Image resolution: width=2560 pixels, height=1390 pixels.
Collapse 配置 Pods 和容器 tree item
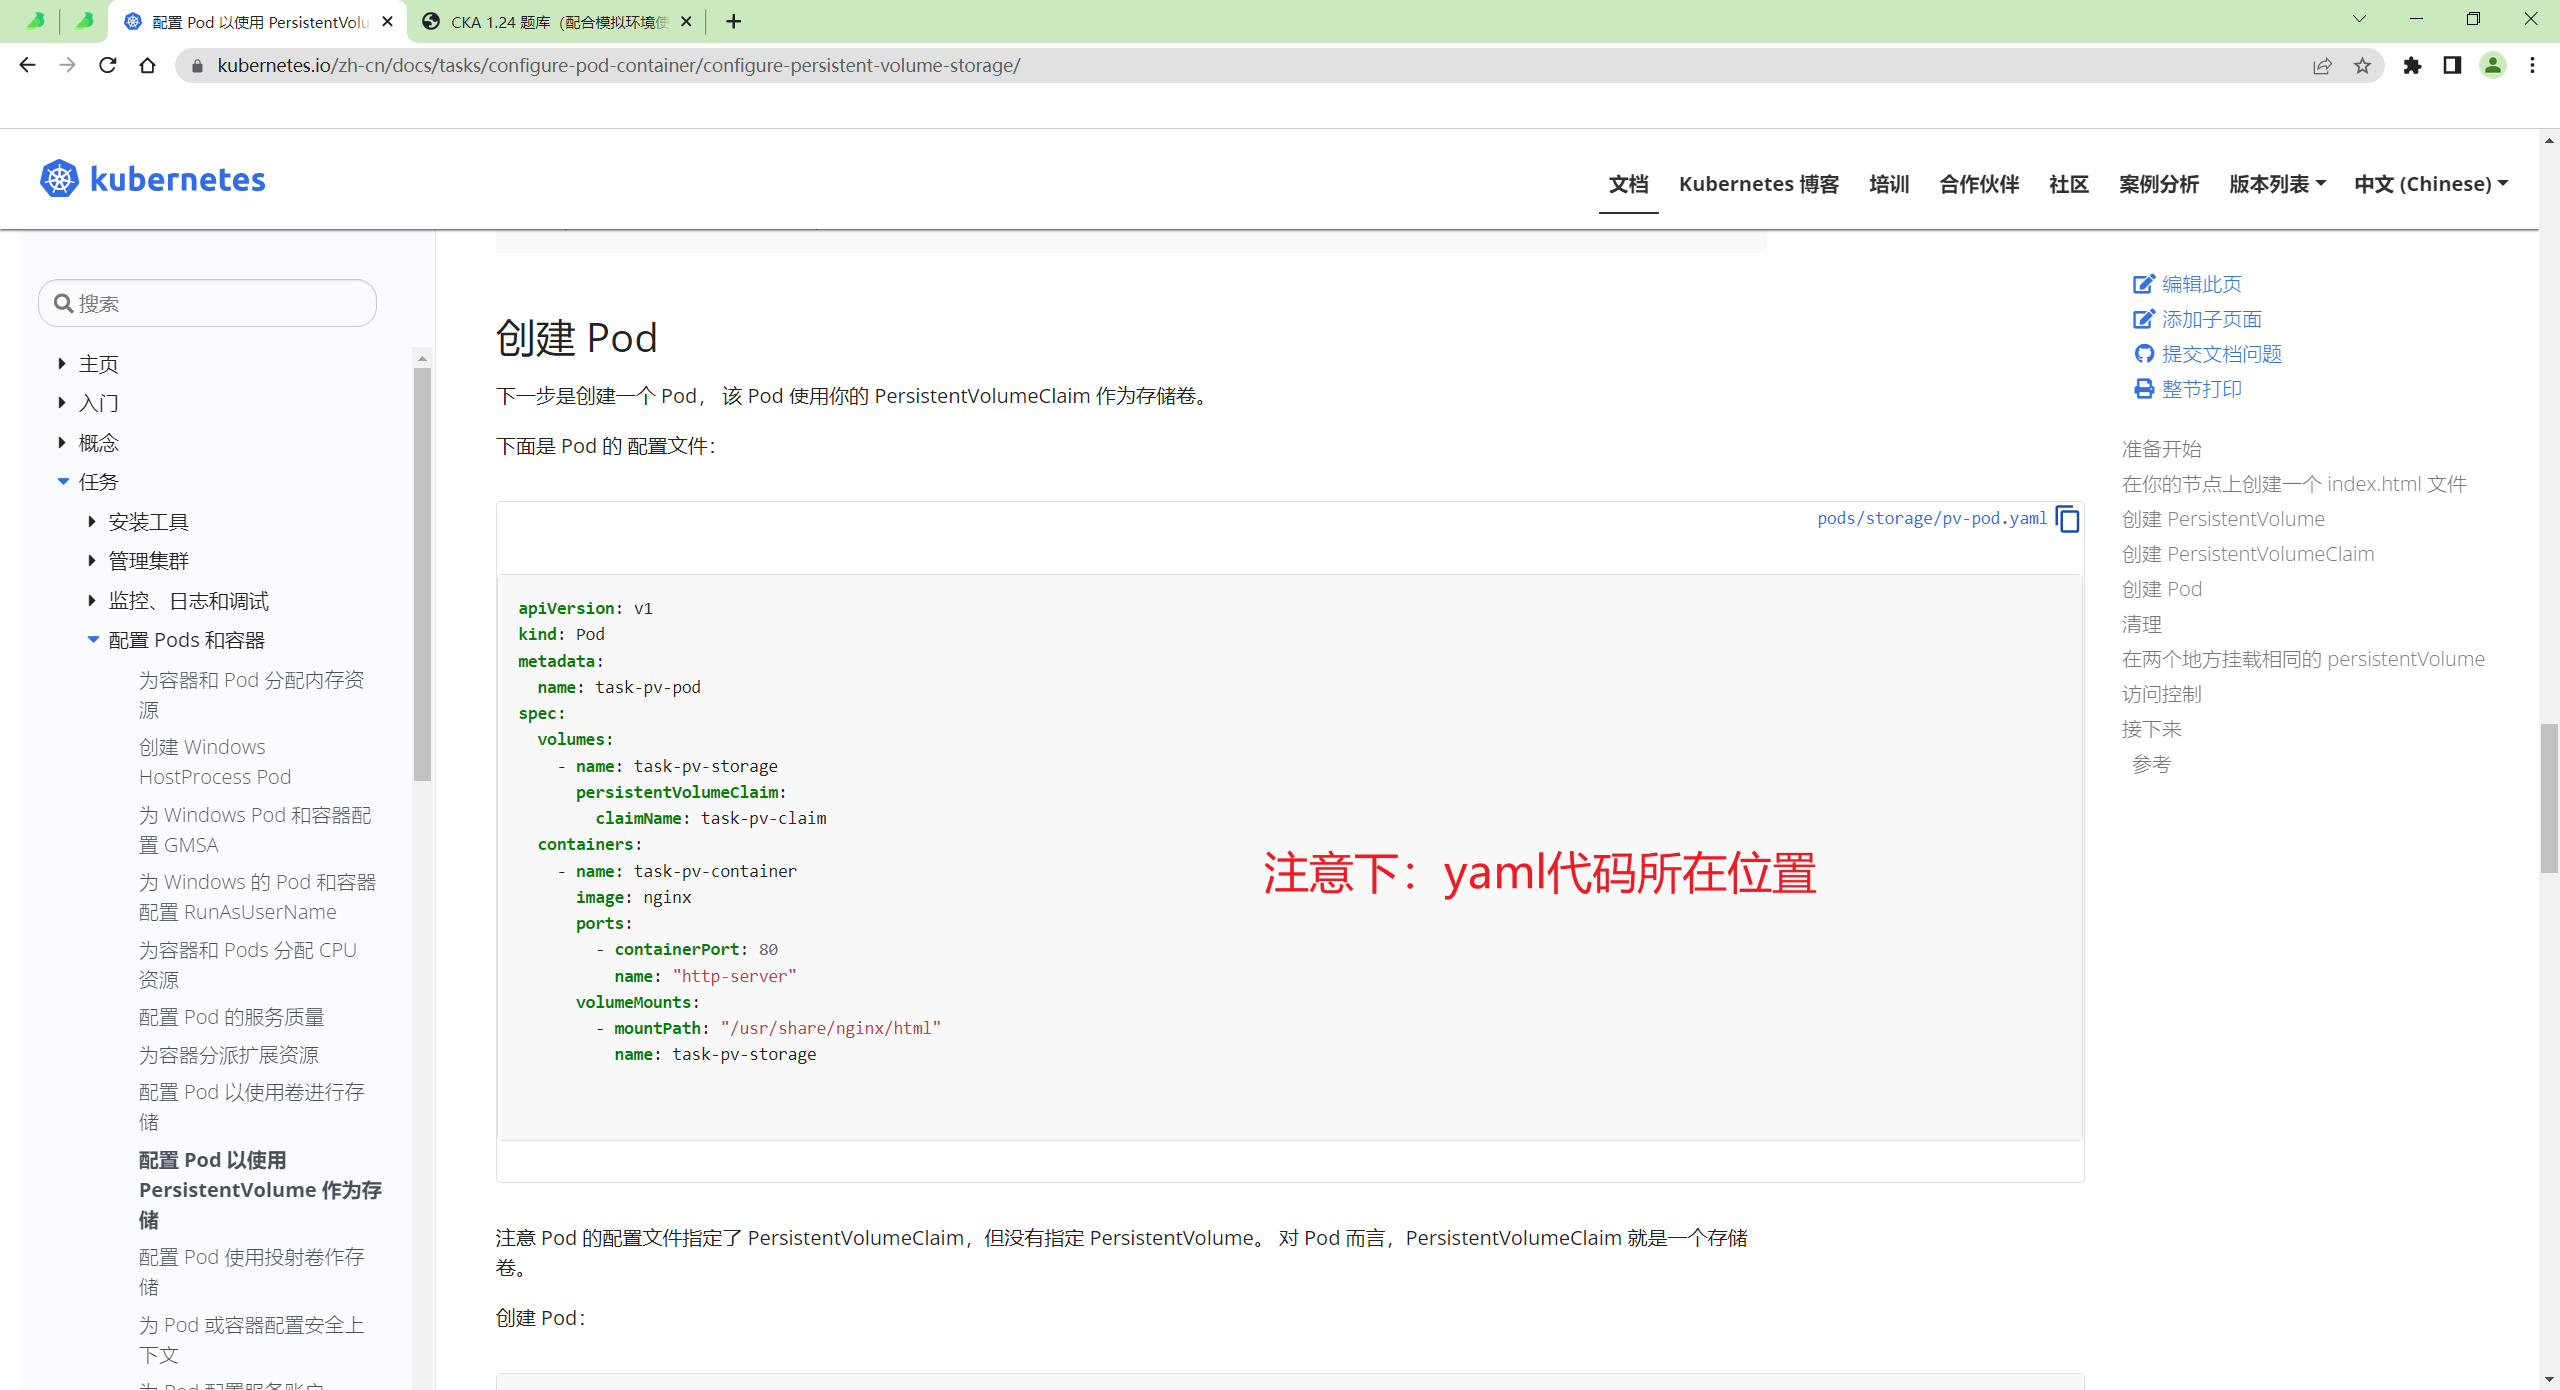coord(93,640)
